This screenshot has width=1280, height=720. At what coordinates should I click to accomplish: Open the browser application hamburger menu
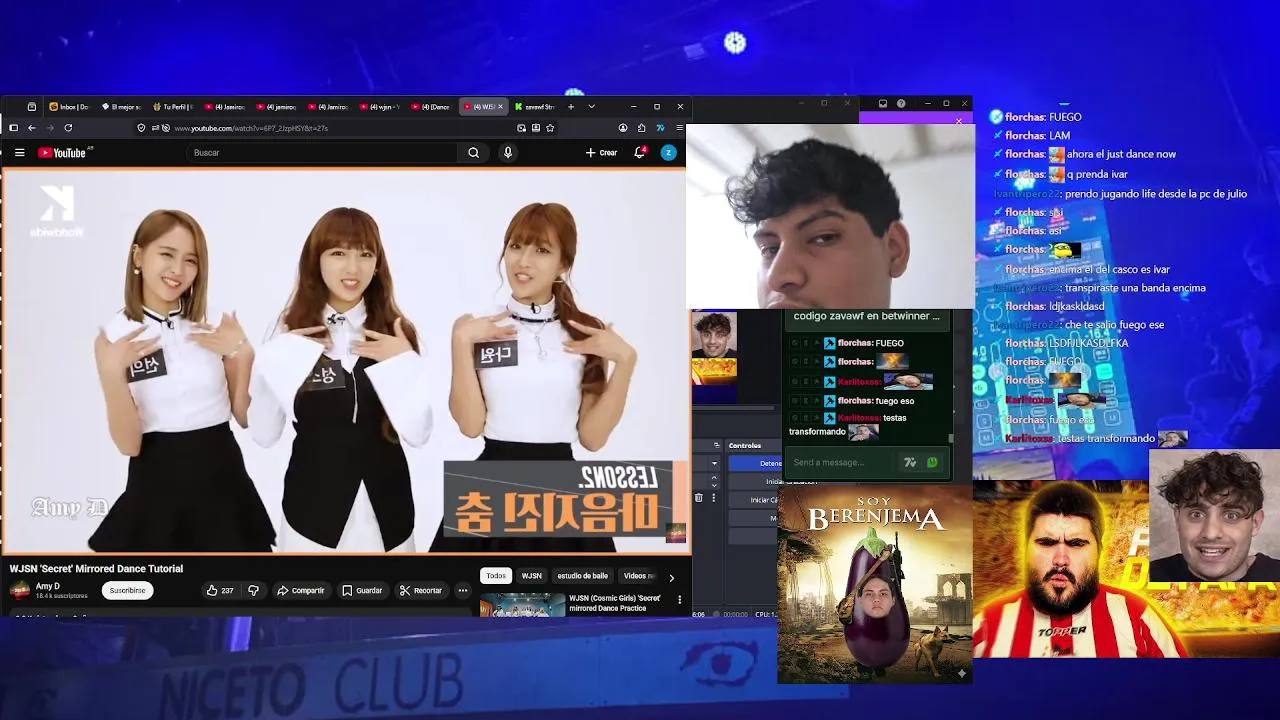click(x=679, y=128)
